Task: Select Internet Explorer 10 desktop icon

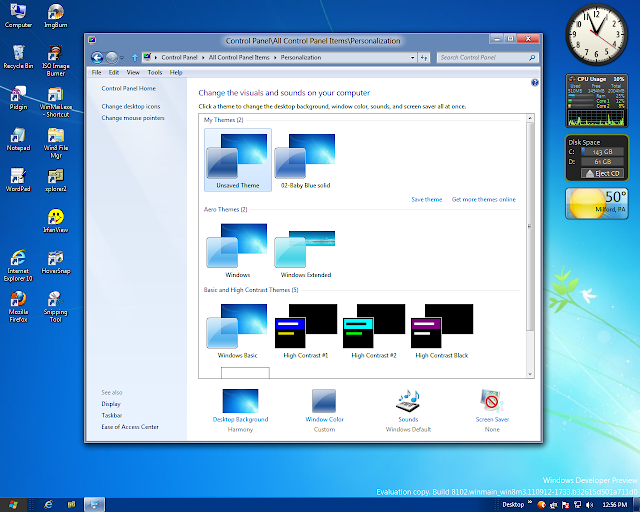Action: click(18, 266)
